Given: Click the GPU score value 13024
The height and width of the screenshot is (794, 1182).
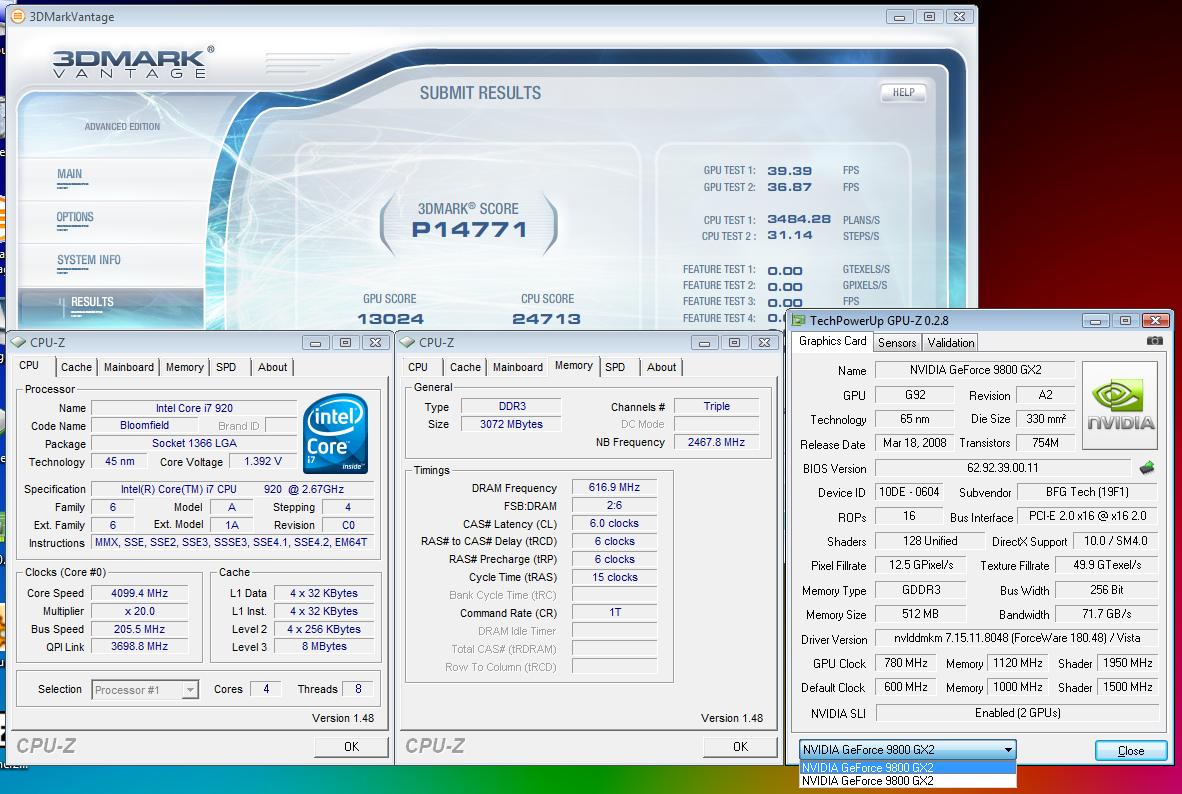Looking at the screenshot, I should tap(390, 319).
